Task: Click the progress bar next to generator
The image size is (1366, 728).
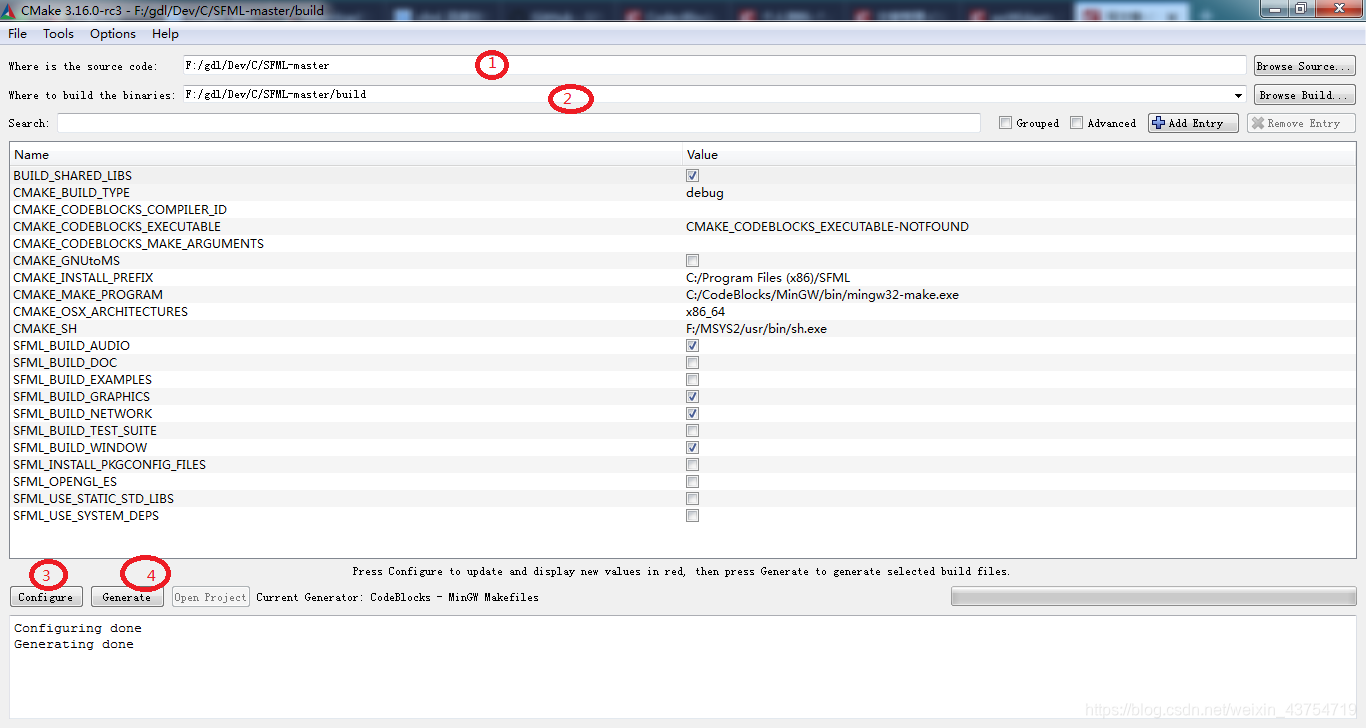Action: coord(1152,597)
